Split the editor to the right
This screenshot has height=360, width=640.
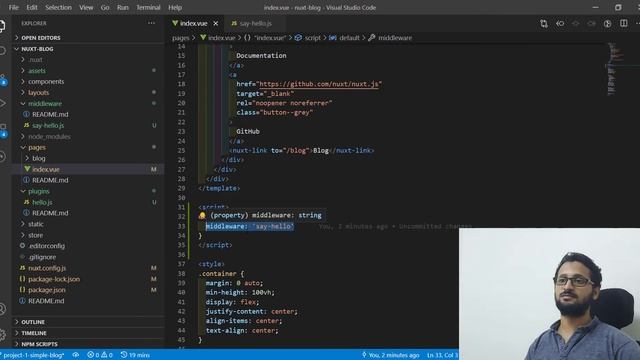[624, 24]
